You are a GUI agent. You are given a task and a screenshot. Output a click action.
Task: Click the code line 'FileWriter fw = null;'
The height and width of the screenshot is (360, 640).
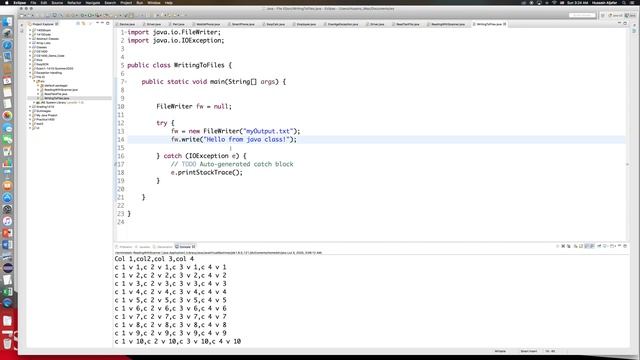(194, 107)
